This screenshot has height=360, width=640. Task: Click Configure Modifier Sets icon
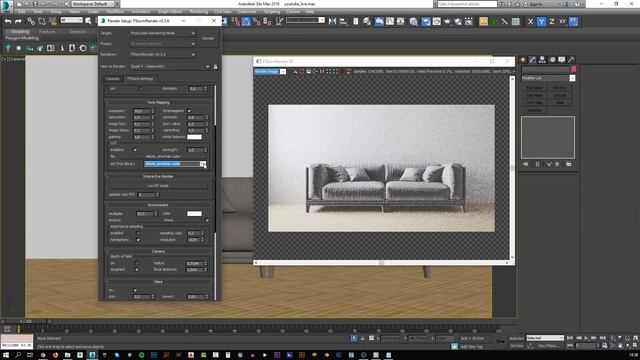tap(569, 164)
